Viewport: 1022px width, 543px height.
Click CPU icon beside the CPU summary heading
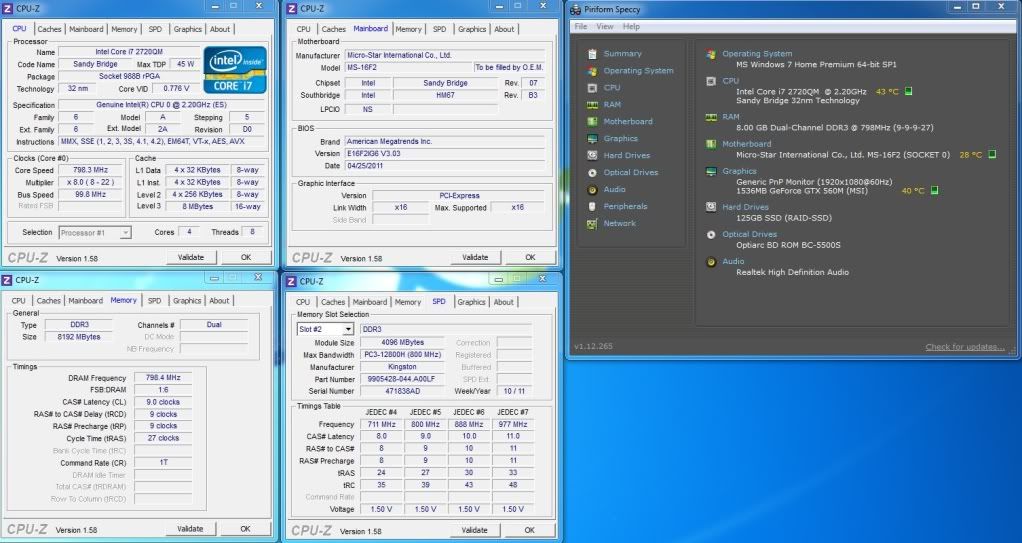point(710,81)
